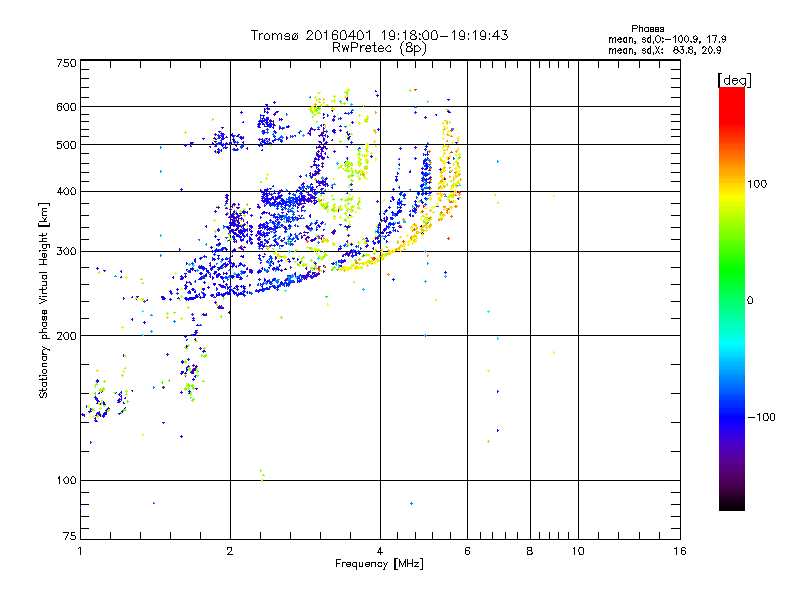Click the colorbar label '0'
800x600 pixels.
point(750,301)
